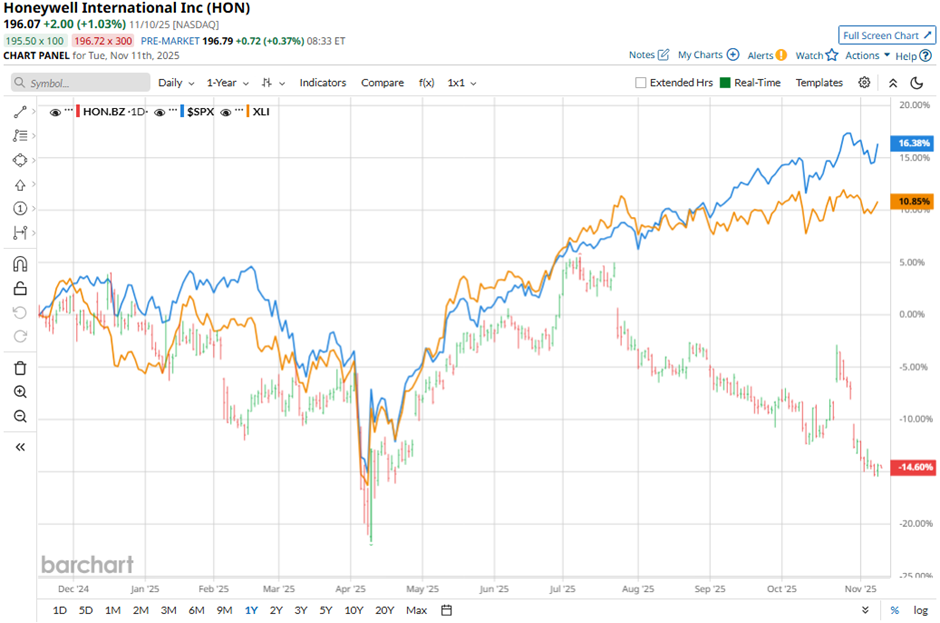Open the Daily frequency dropdown

[x=176, y=83]
